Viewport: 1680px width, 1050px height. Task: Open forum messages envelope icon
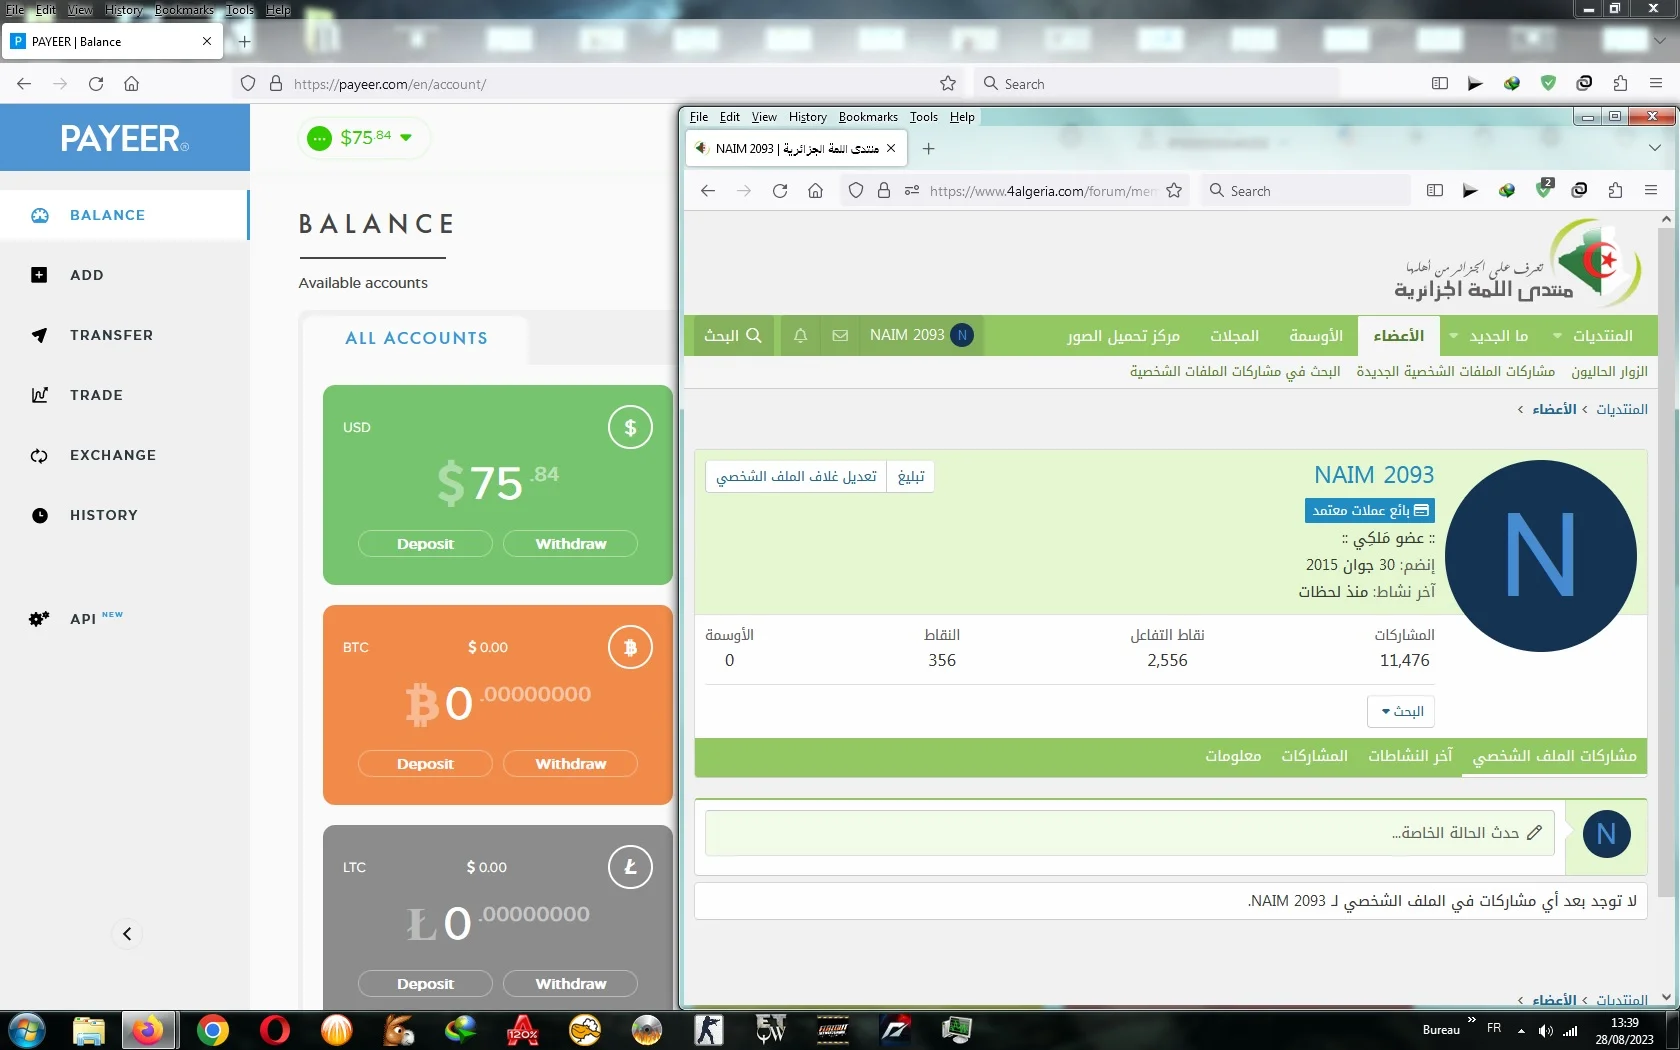(840, 336)
